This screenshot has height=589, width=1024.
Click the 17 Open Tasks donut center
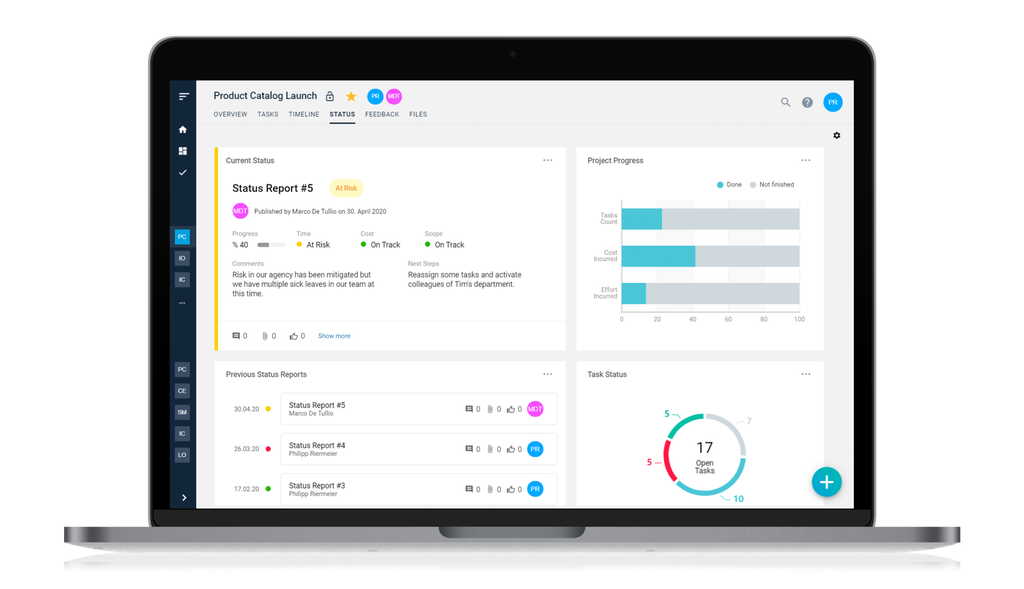point(705,456)
